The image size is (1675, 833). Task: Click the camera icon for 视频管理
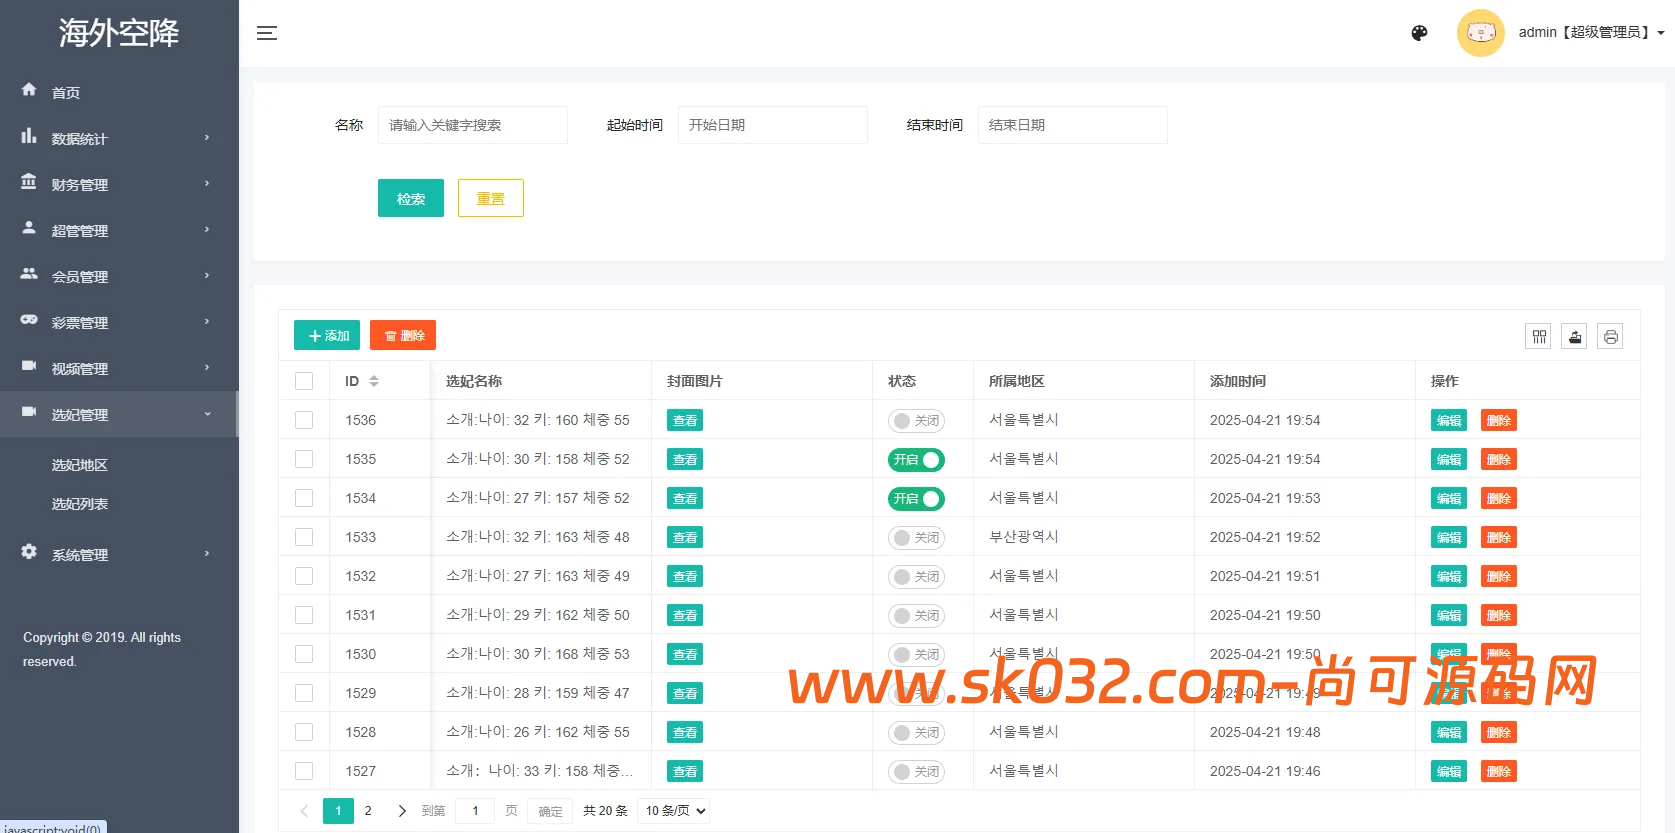click(x=29, y=366)
